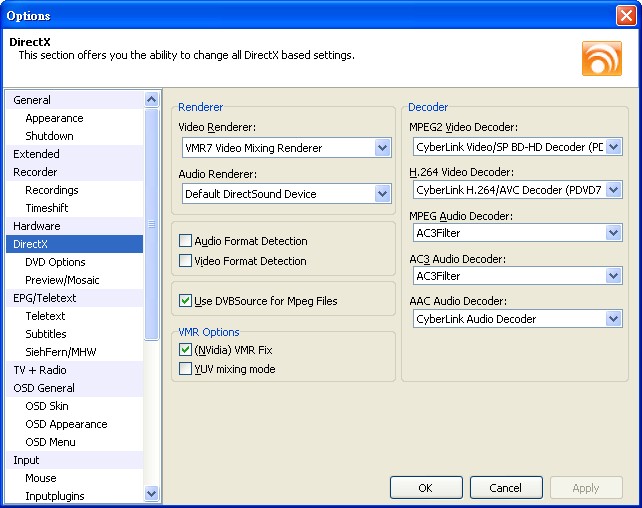Select DVD Options in the sidebar
The height and width of the screenshot is (508, 642).
(x=55, y=262)
